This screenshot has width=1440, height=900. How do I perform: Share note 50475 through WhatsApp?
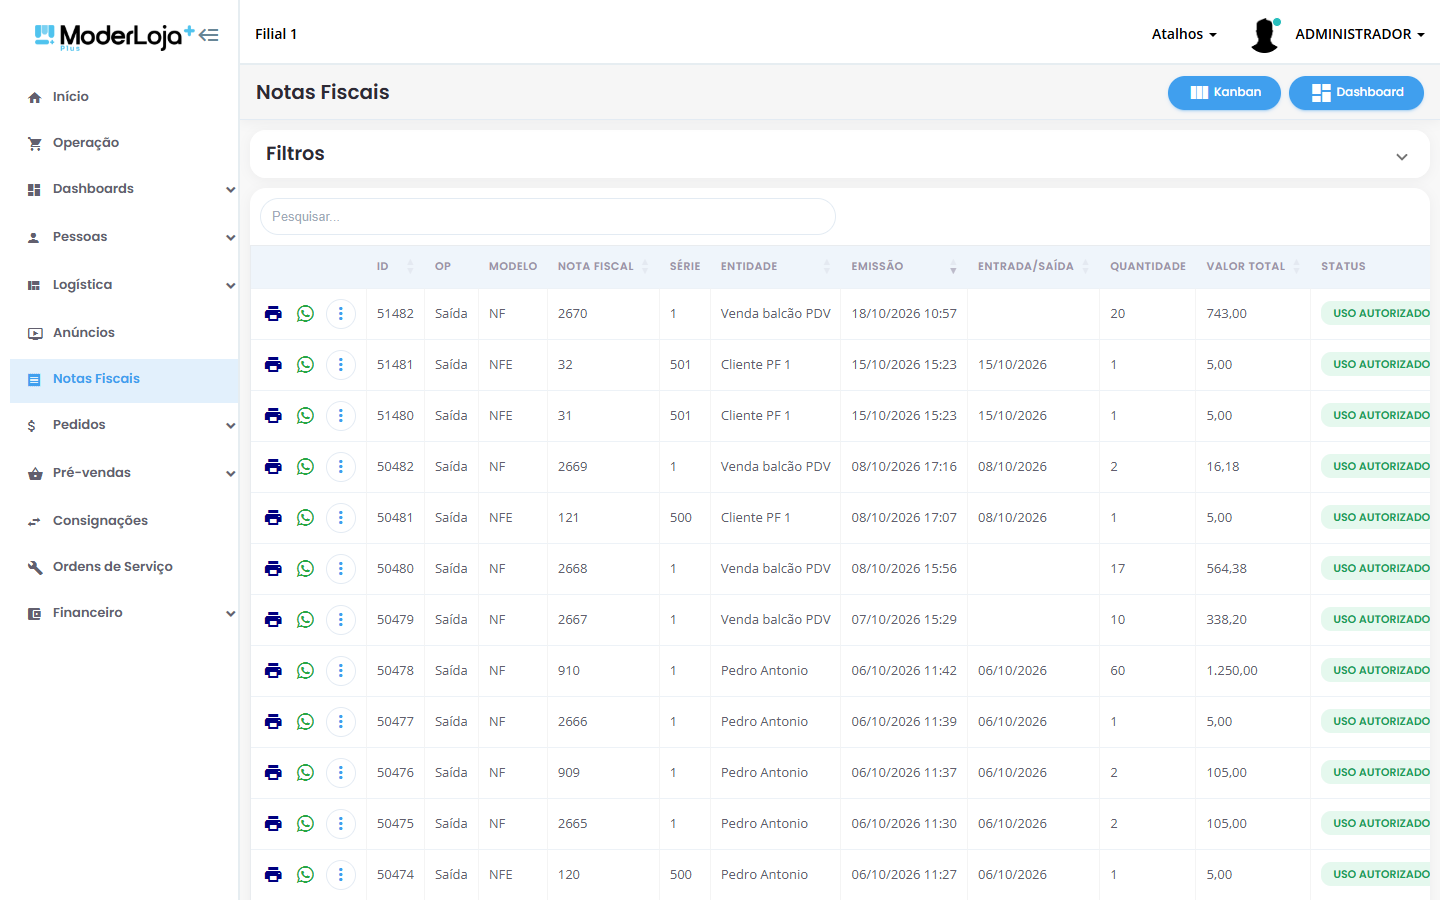306,824
